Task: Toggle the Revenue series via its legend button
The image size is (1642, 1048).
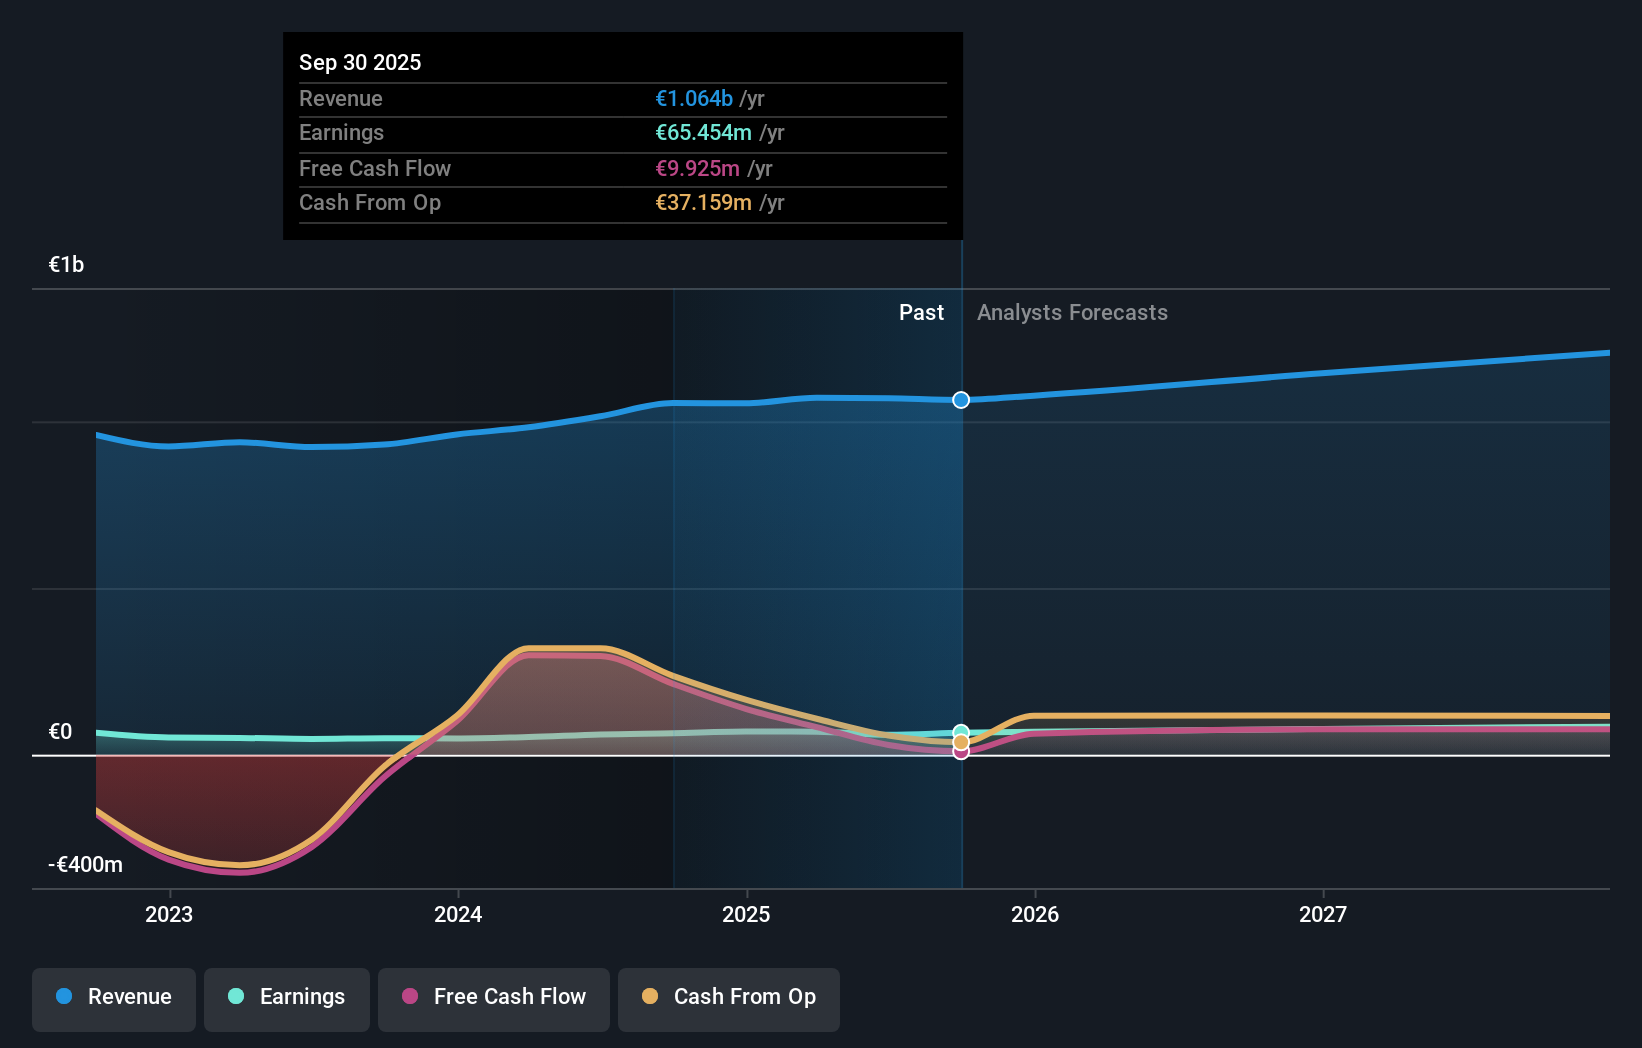Action: 113,998
